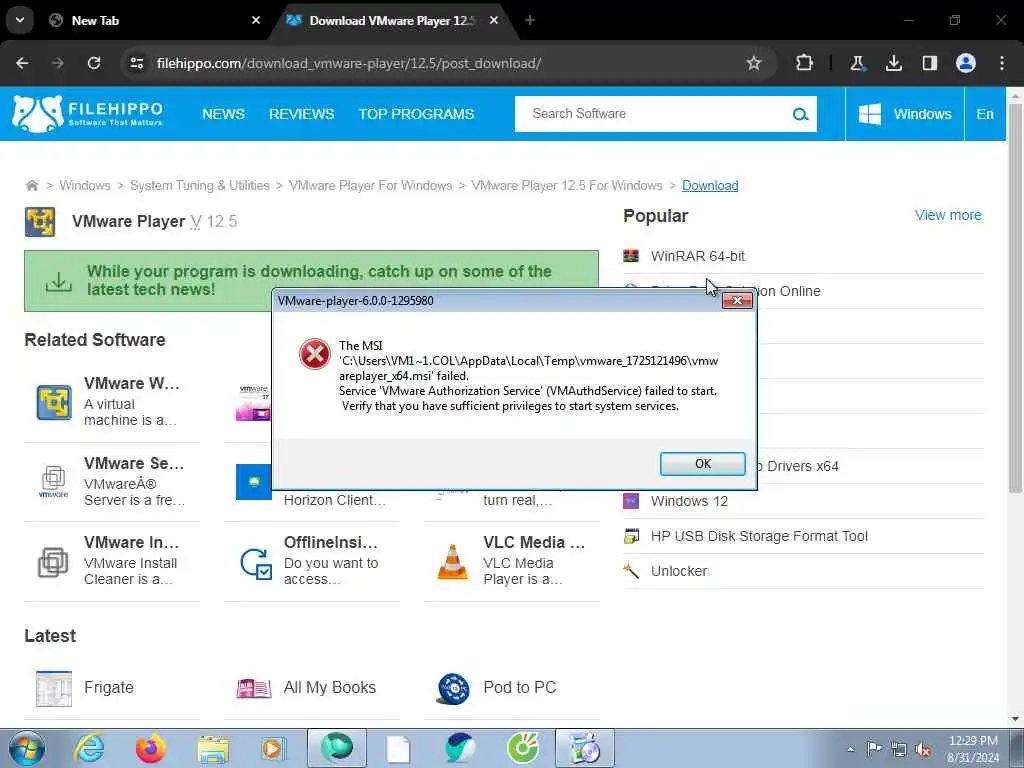
Task: Open a new browser tab
Action: coord(530,21)
